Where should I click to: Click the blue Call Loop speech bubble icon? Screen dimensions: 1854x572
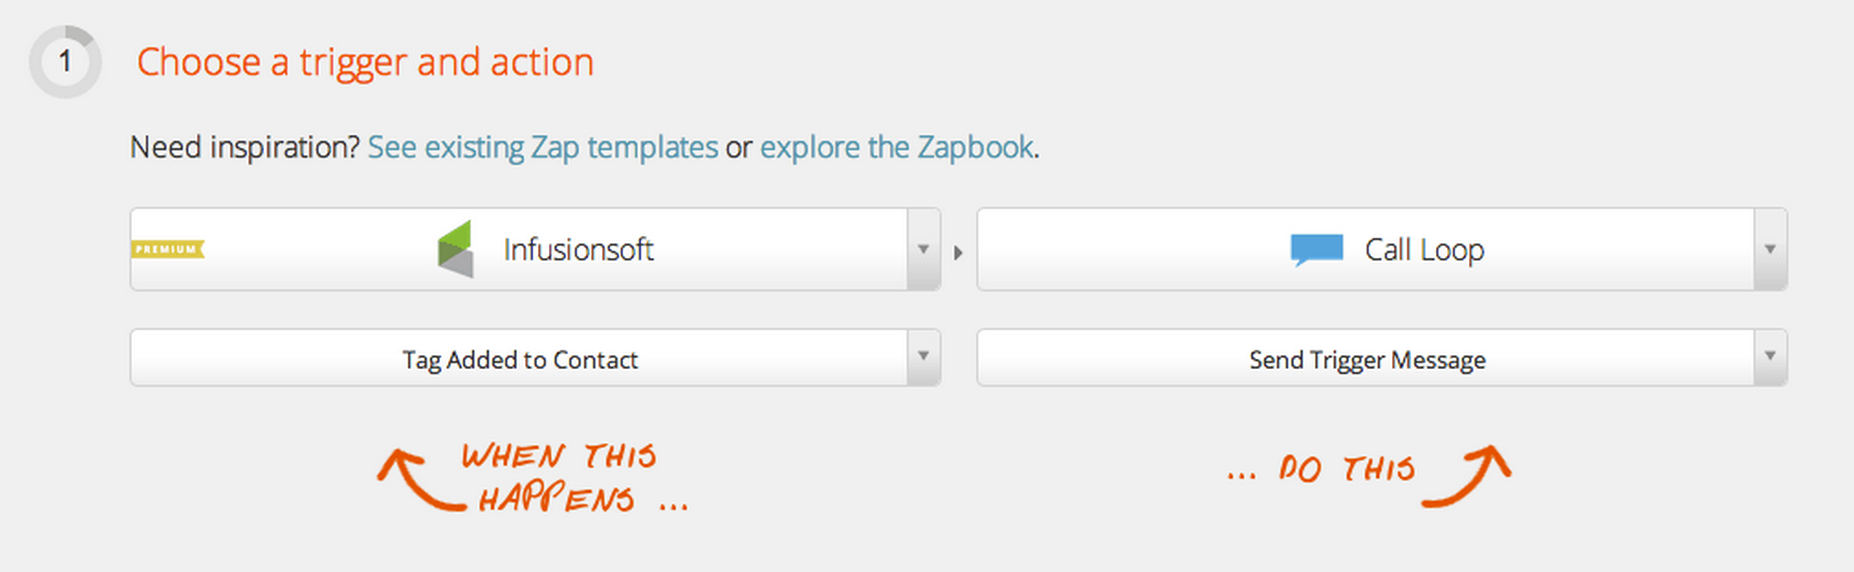[x=1316, y=250]
